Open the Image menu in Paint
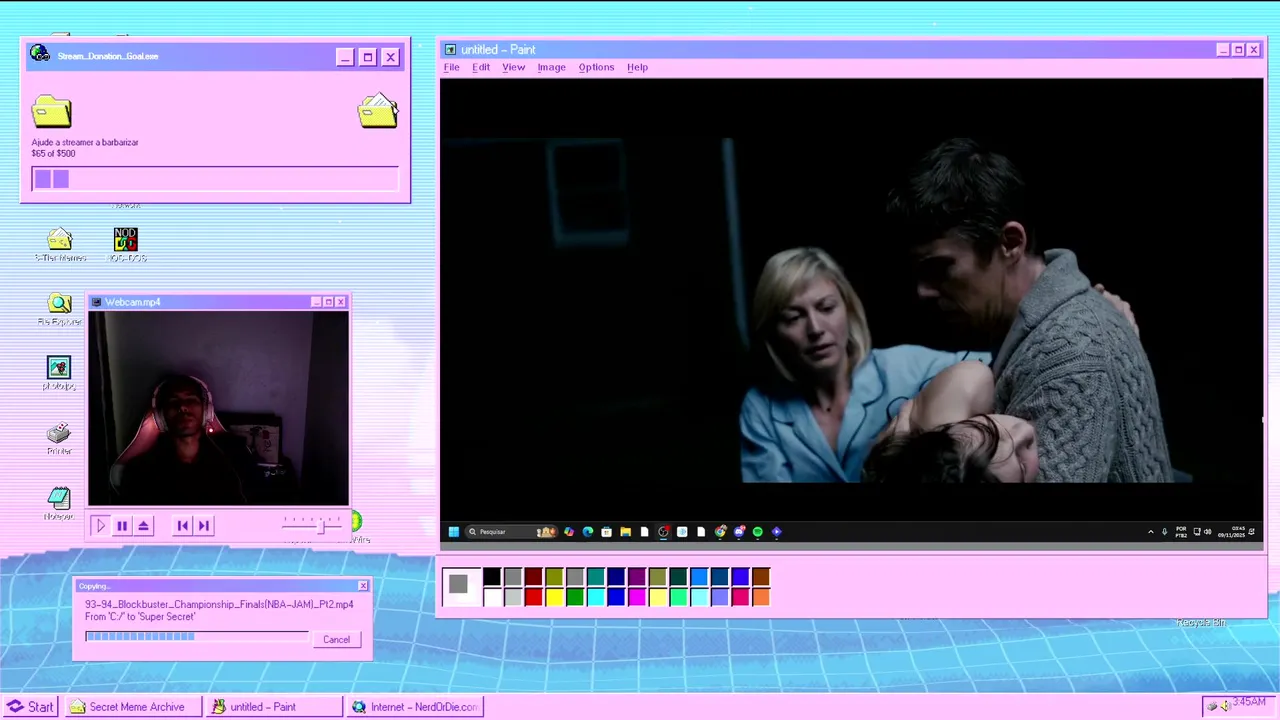Image resolution: width=1280 pixels, height=720 pixels. click(551, 67)
